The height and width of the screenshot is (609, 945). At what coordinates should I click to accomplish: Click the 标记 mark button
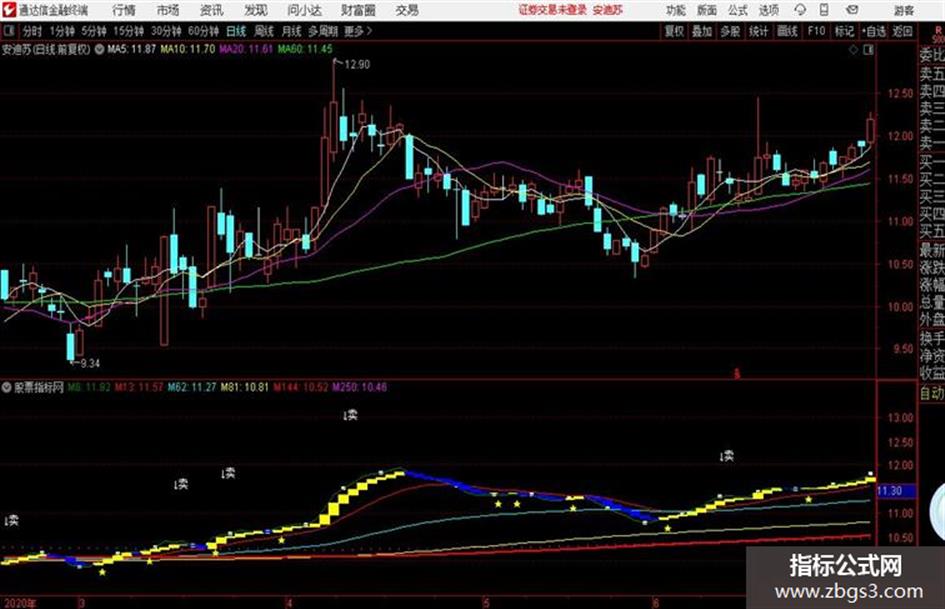tap(844, 31)
